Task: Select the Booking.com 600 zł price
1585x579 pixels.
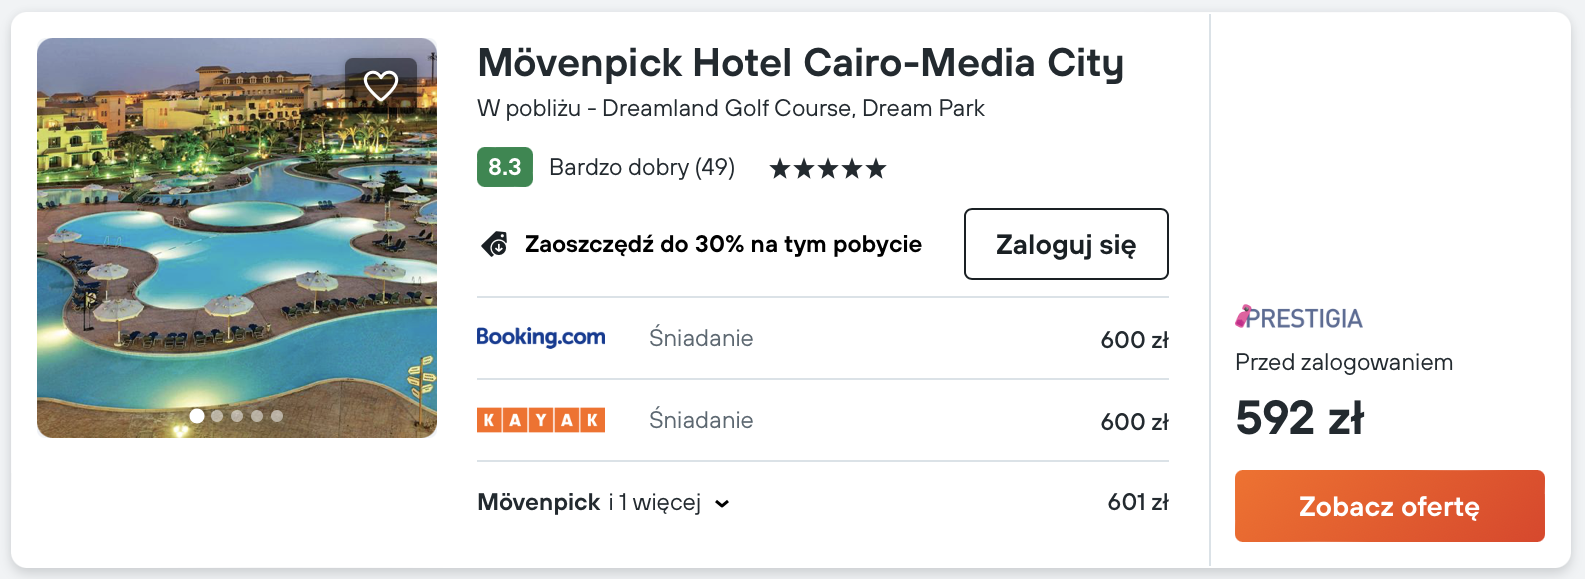Action: point(1134,340)
